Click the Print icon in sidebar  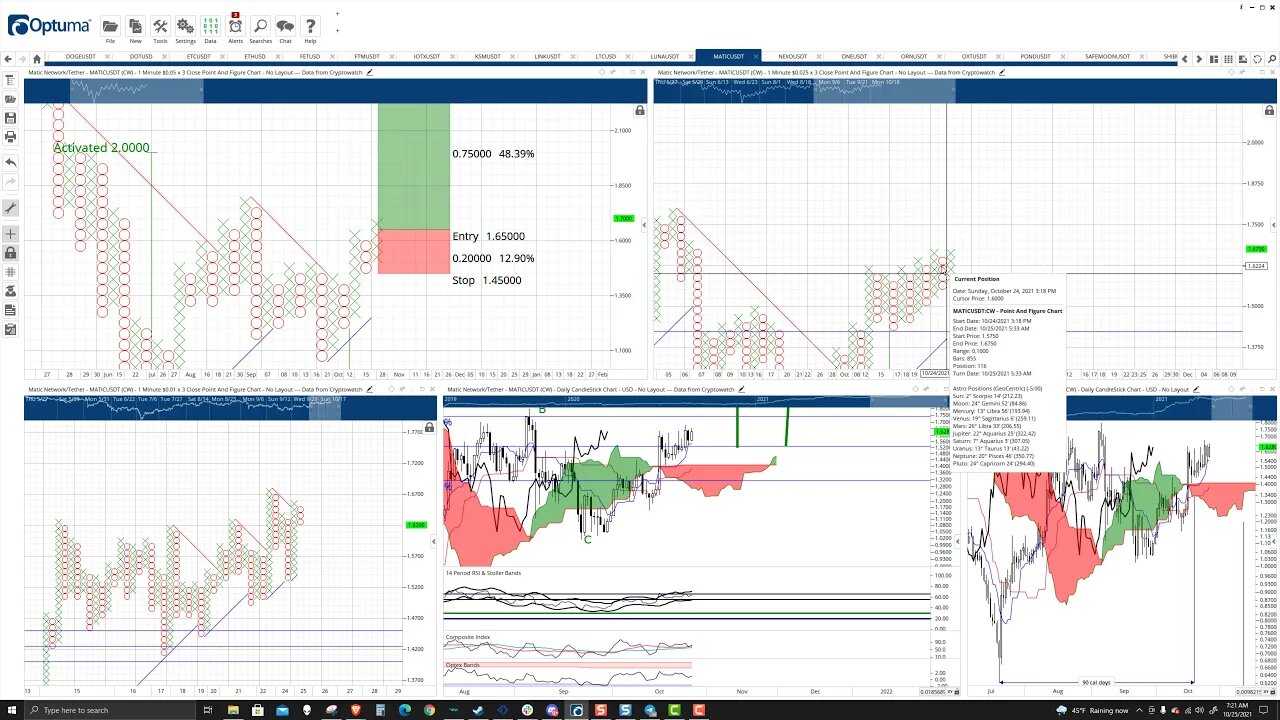click(10, 137)
